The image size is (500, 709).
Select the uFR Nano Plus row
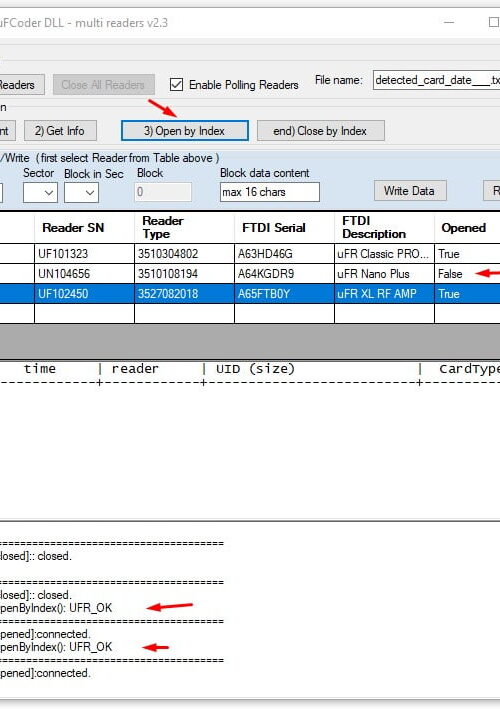click(250, 274)
